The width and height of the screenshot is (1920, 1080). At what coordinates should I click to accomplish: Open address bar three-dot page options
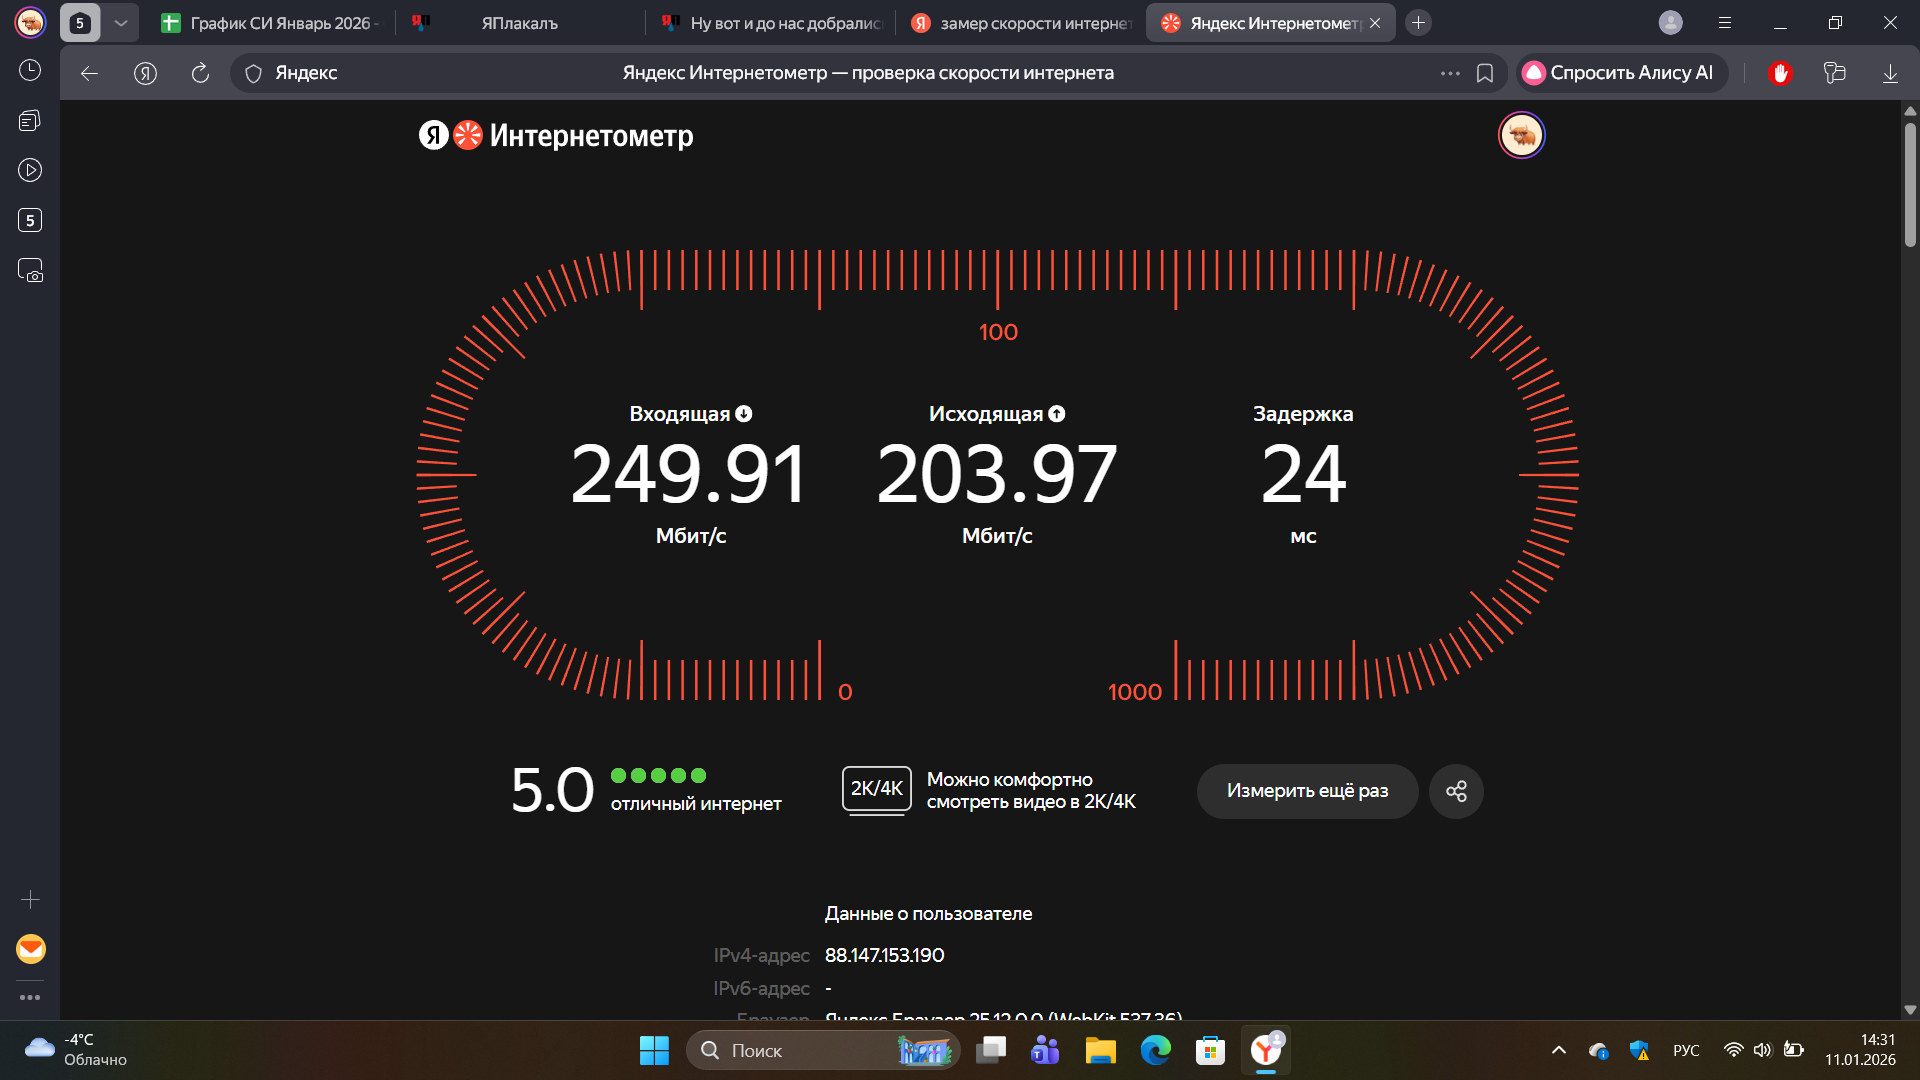coord(1450,73)
